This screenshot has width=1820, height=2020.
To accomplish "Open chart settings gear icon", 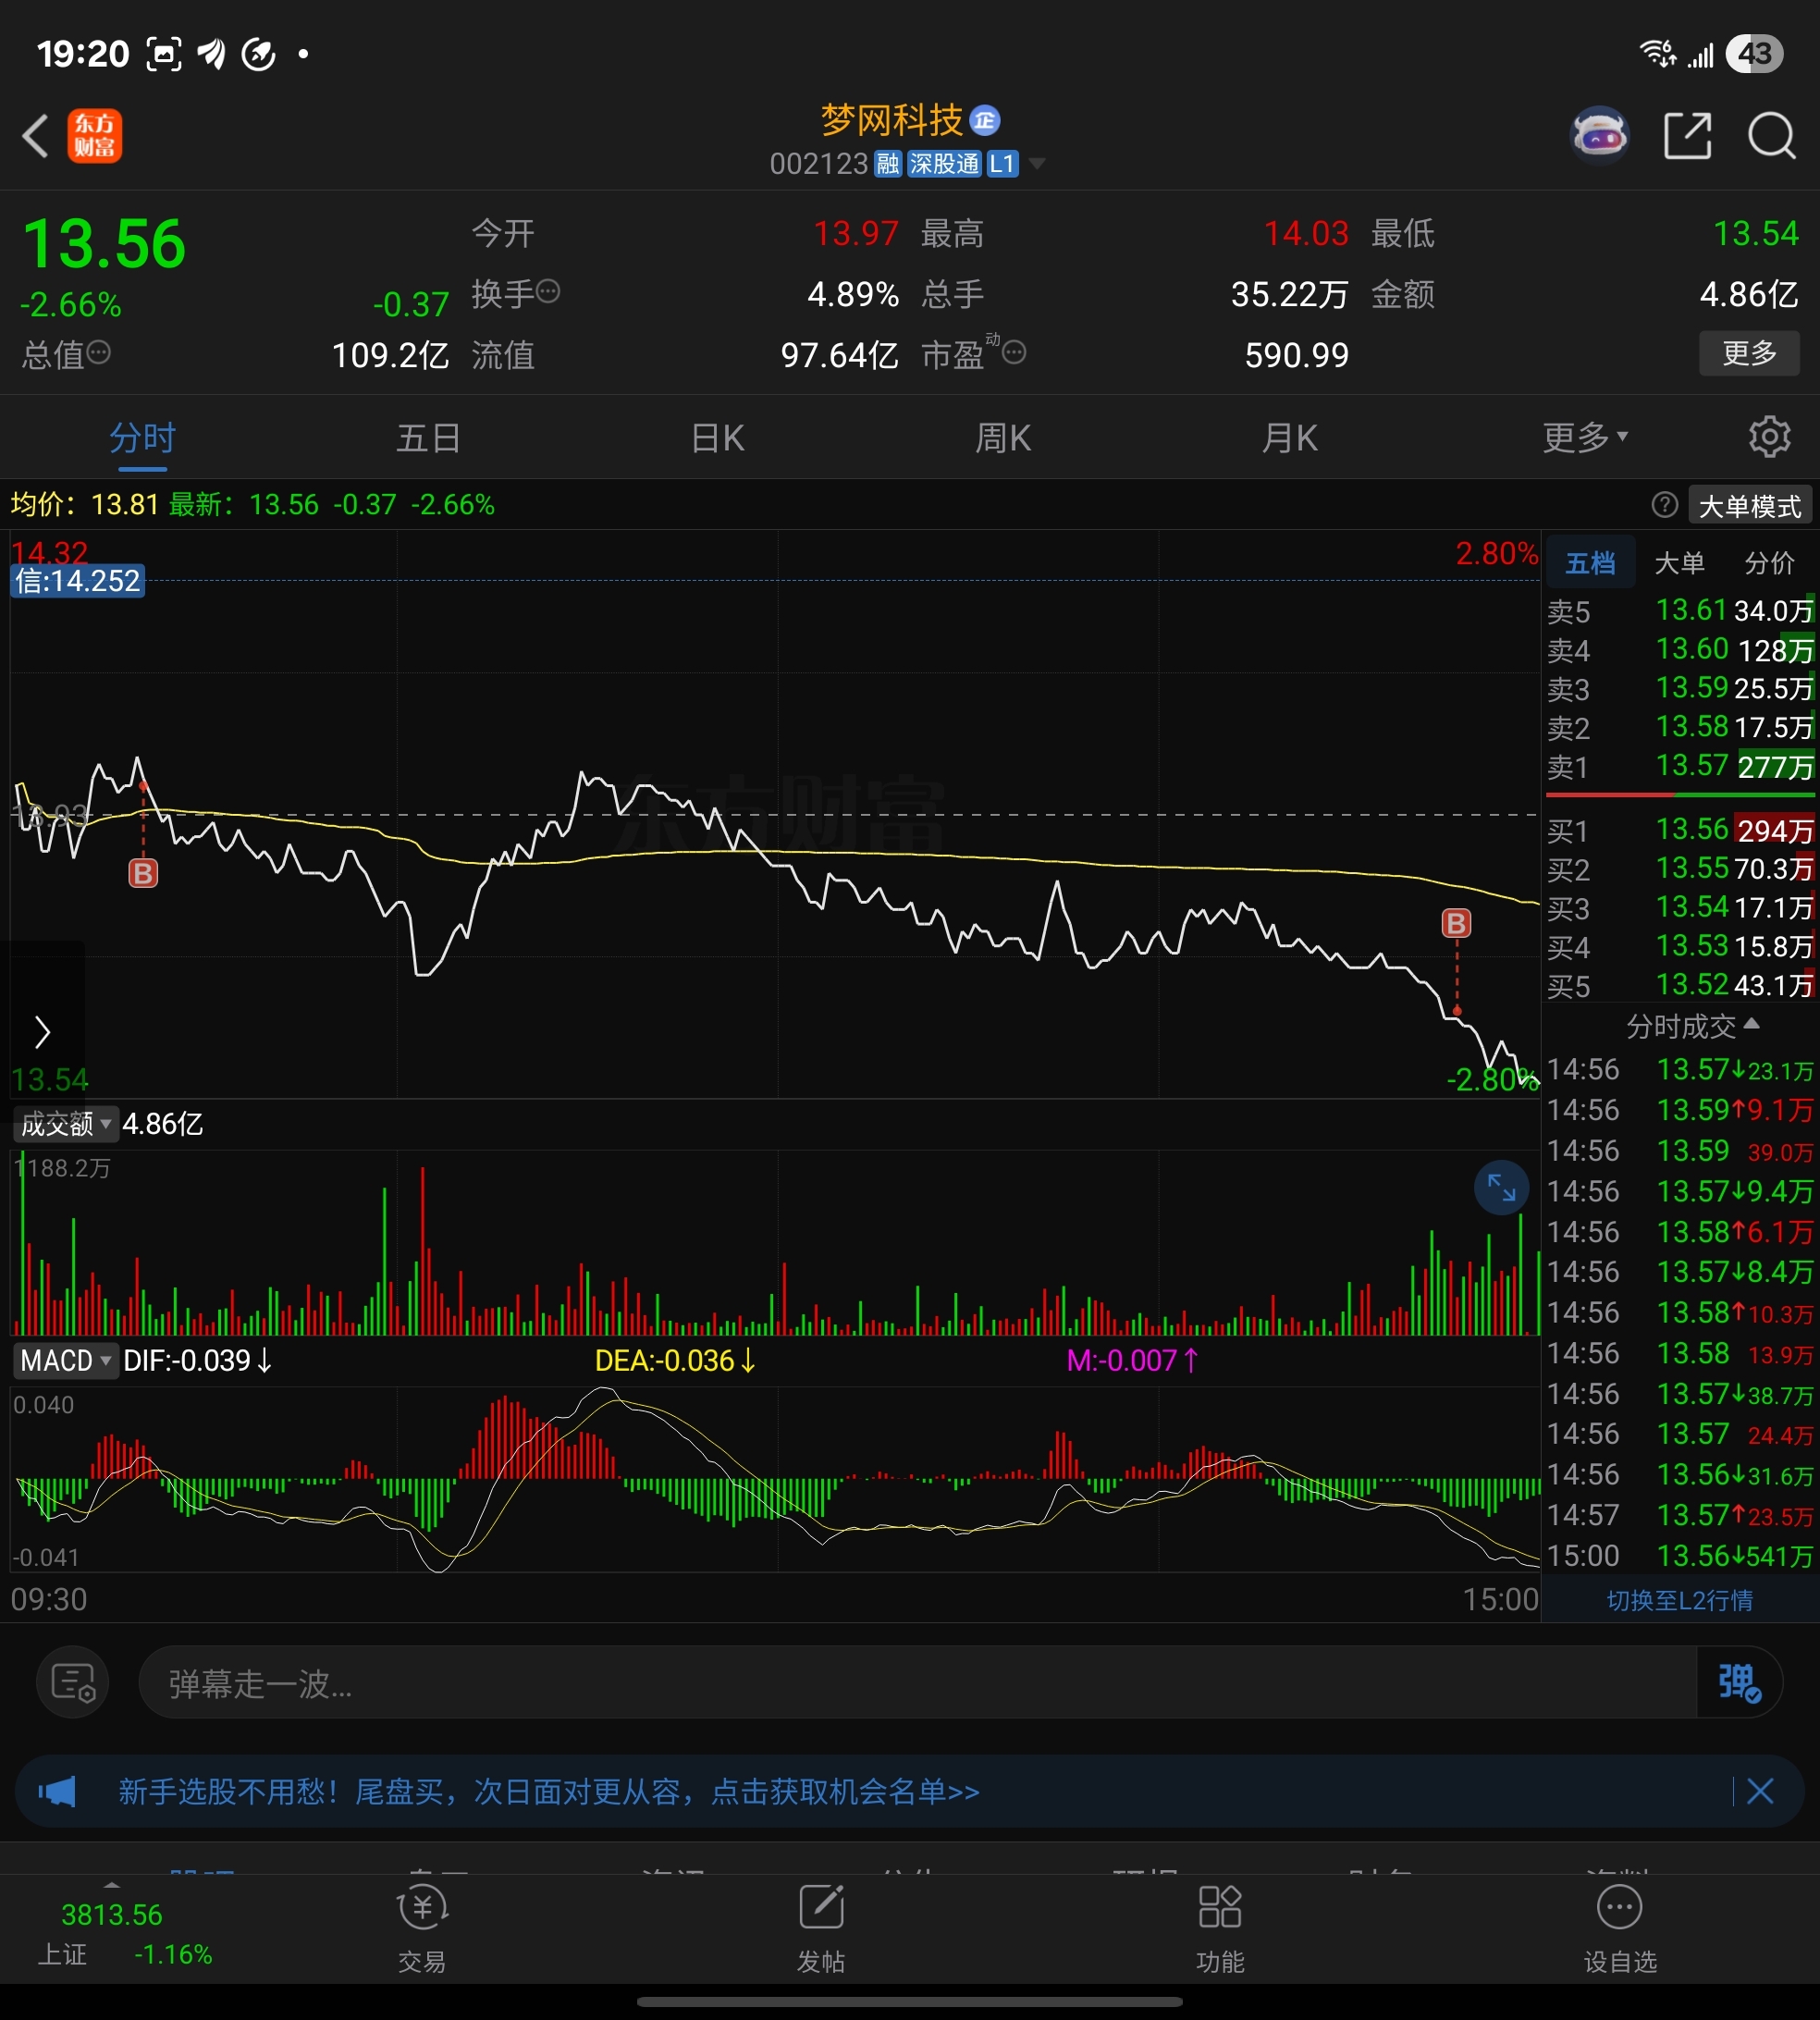I will (1769, 437).
